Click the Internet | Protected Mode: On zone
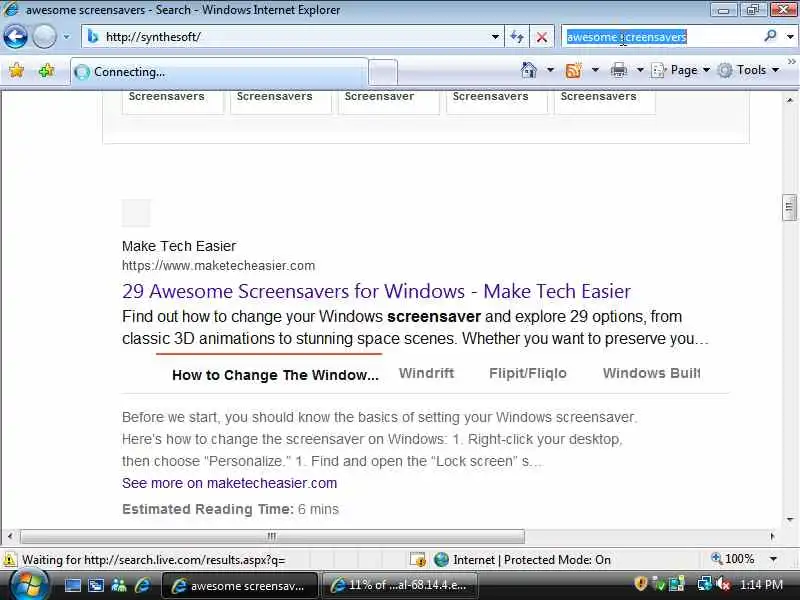 click(x=522, y=560)
